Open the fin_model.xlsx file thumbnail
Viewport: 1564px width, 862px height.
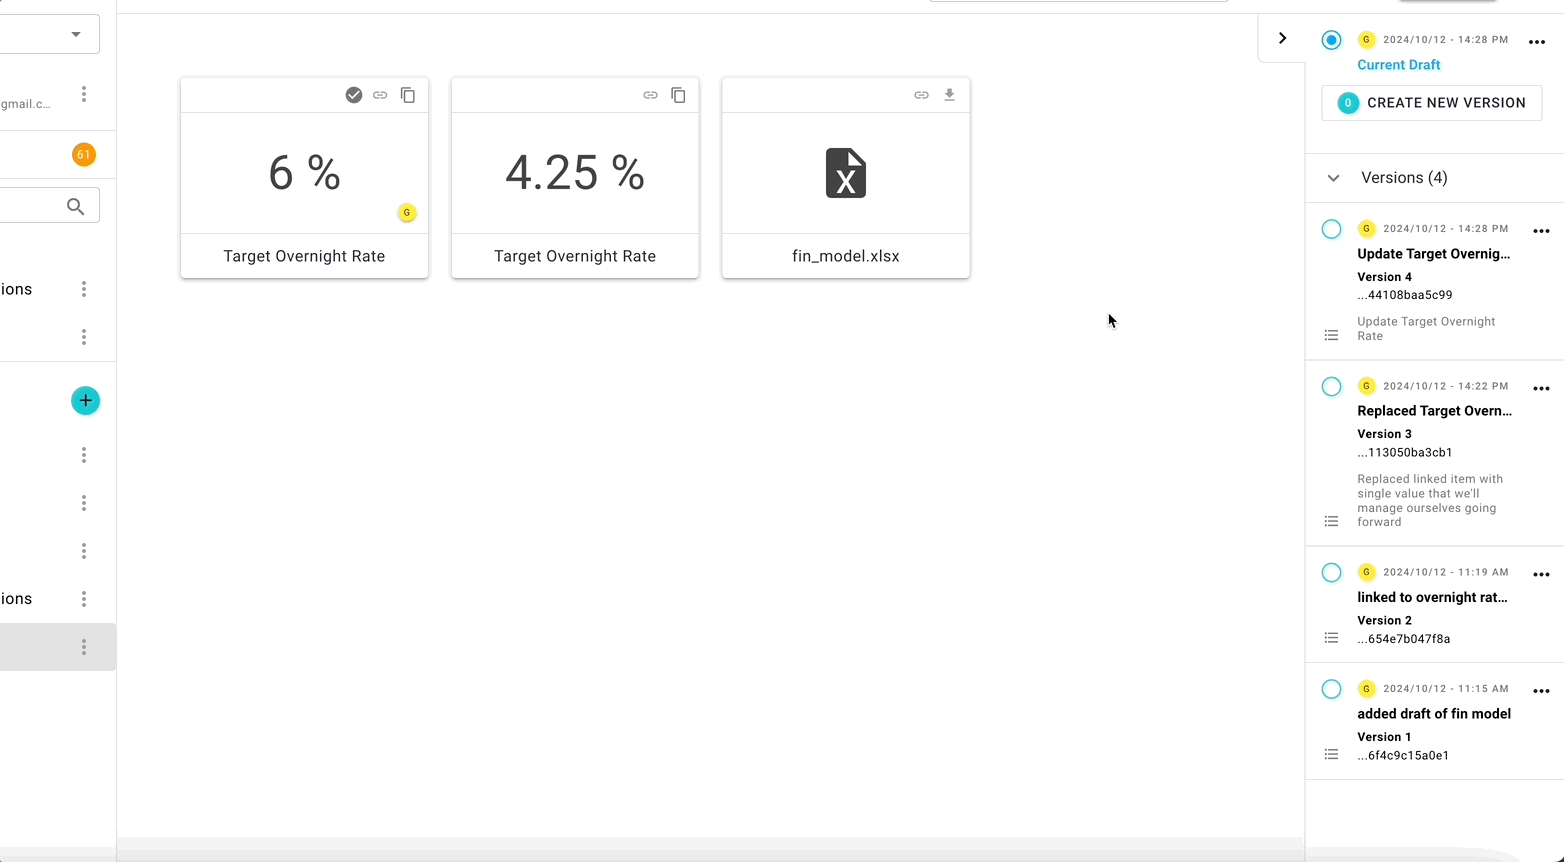pyautogui.click(x=845, y=173)
